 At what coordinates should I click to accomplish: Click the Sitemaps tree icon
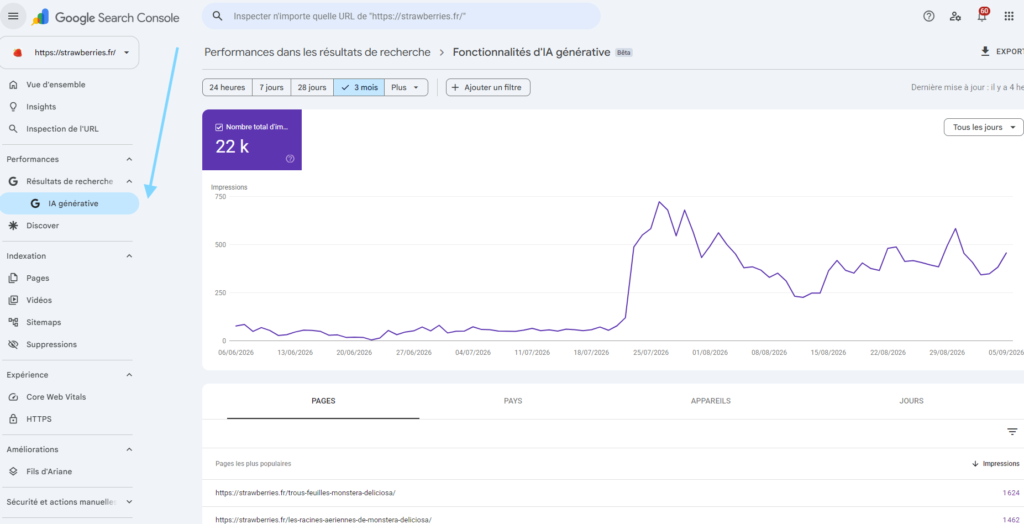pyautogui.click(x=13, y=322)
